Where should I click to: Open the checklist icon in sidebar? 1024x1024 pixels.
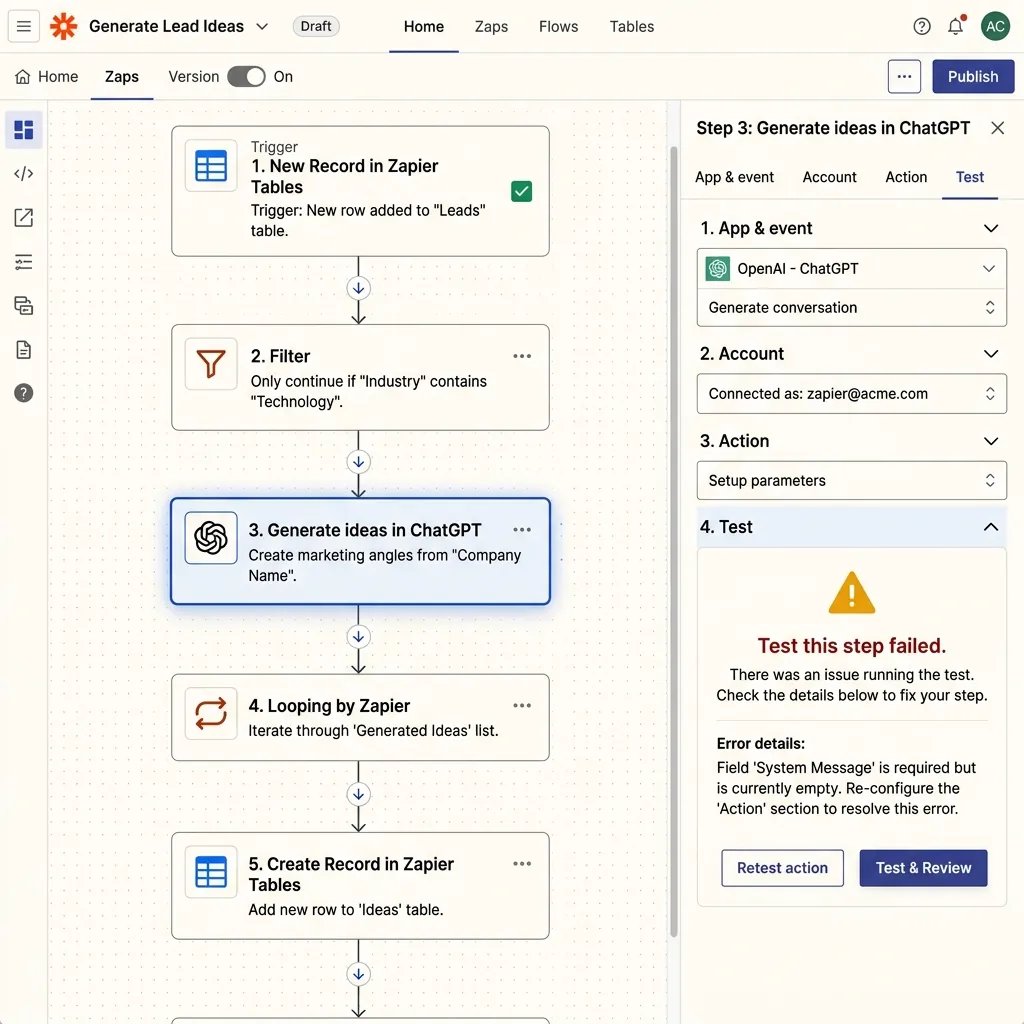[x=24, y=262]
